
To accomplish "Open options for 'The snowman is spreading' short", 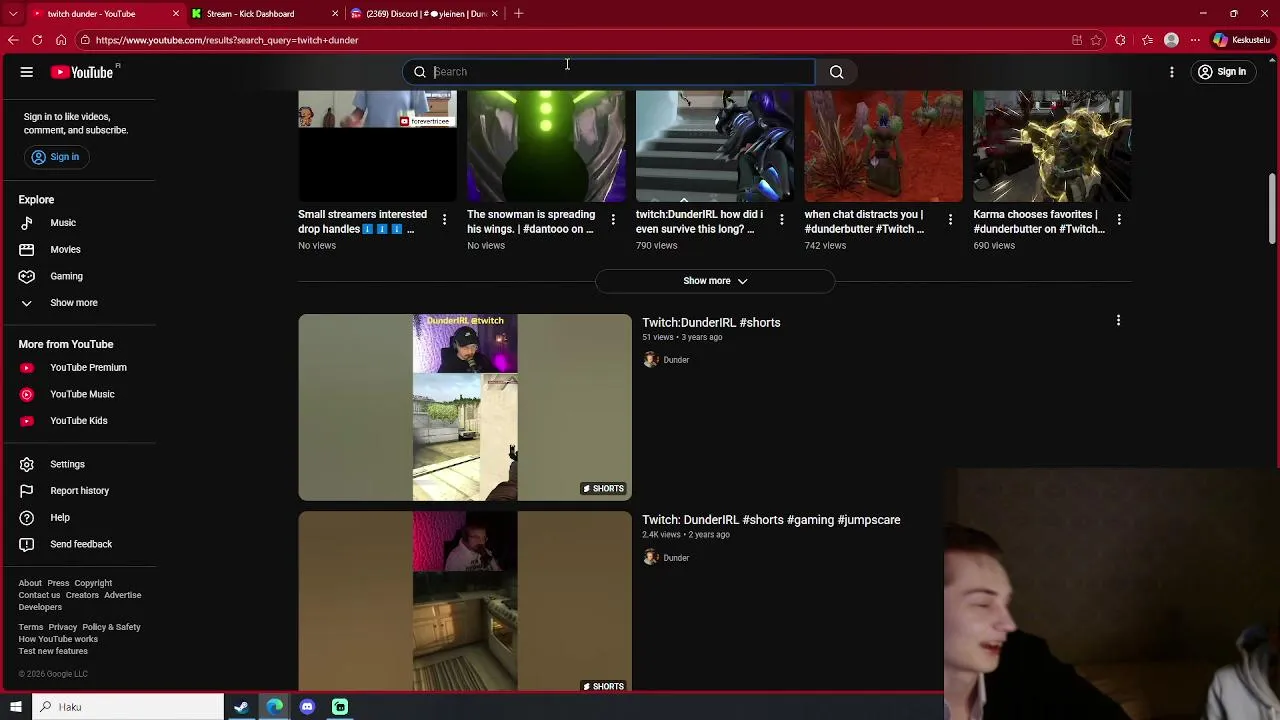I will pos(613,219).
